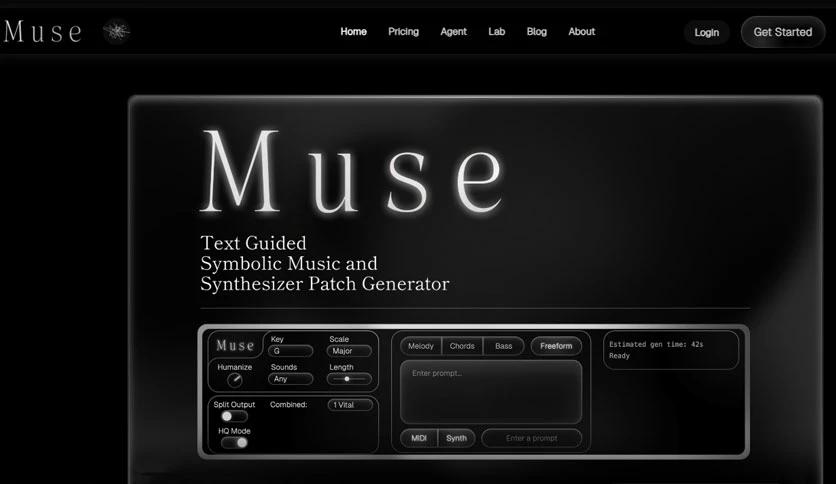Toggle the Split Output switch
This screenshot has width=836, height=484.
pos(234,416)
